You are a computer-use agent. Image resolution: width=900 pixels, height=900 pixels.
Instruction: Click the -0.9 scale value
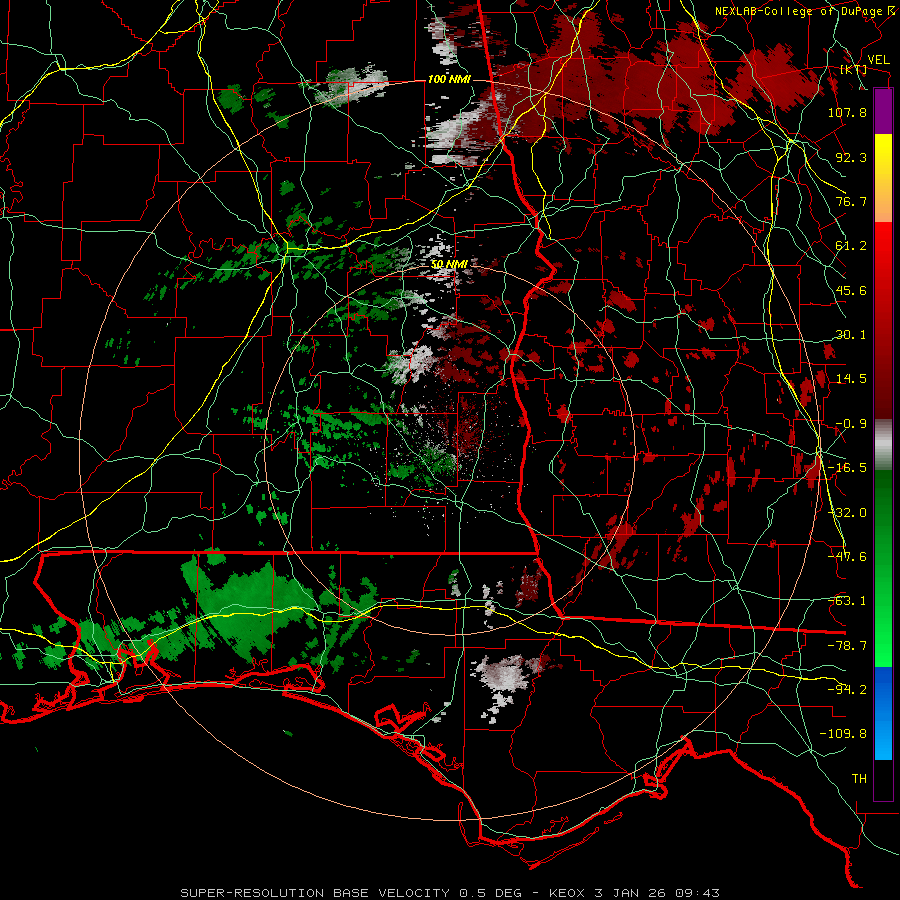click(851, 424)
